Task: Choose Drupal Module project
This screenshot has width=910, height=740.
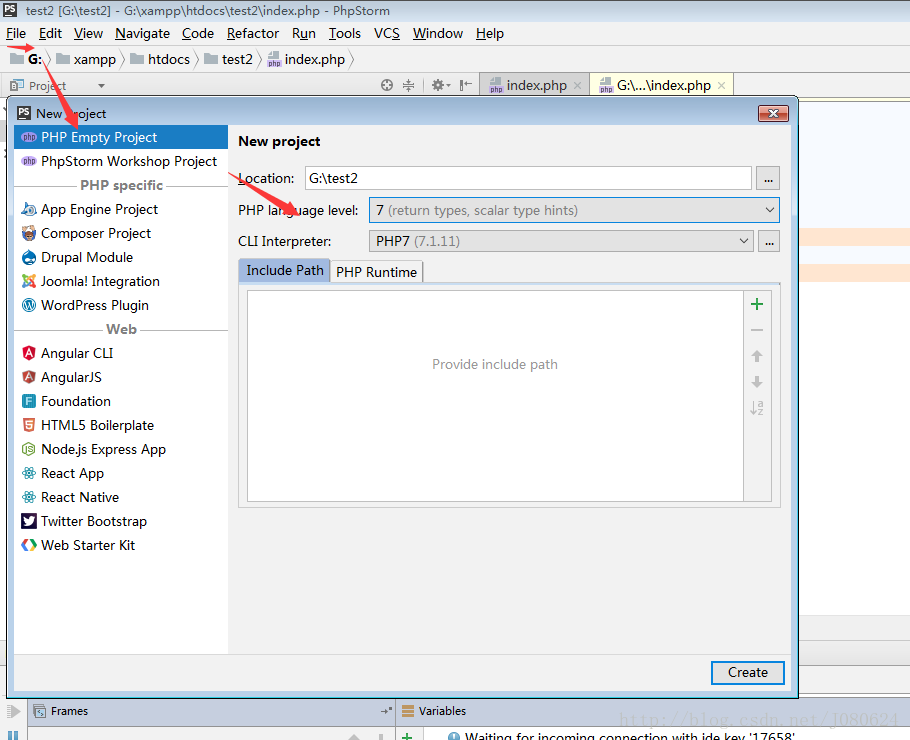Action: pyautogui.click(x=121, y=257)
